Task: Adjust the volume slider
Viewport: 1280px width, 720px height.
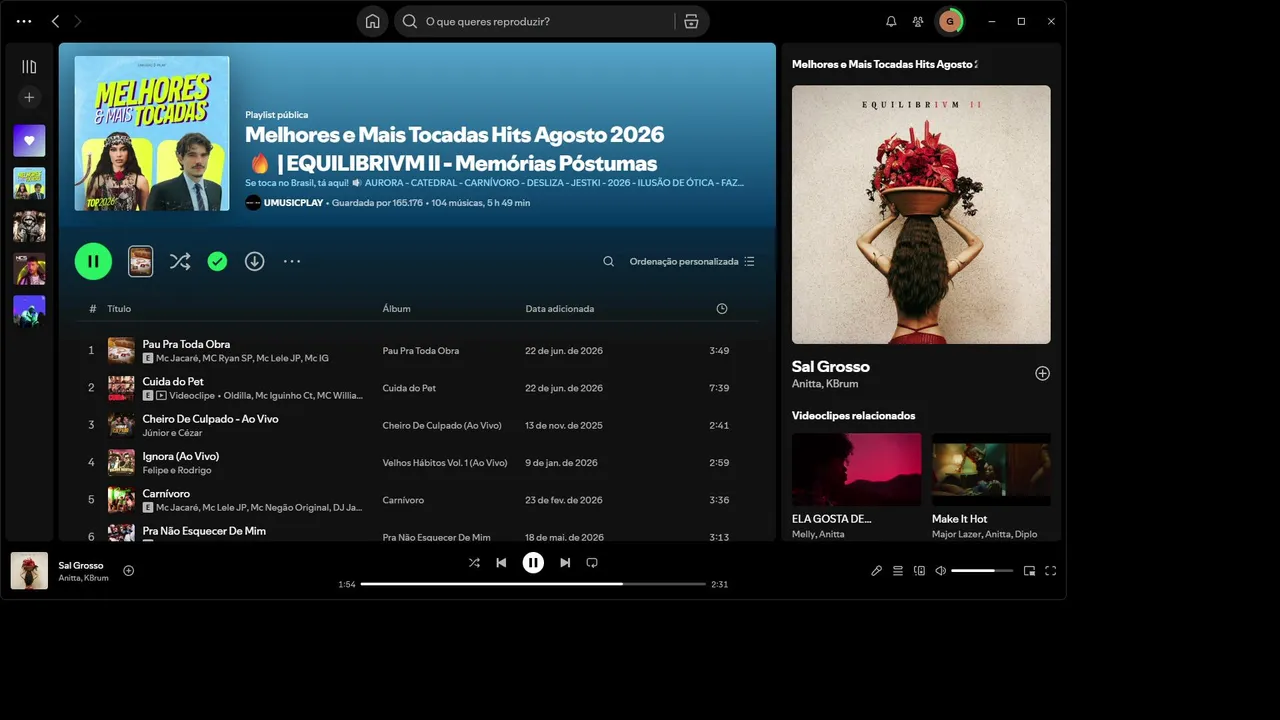Action: point(982,571)
